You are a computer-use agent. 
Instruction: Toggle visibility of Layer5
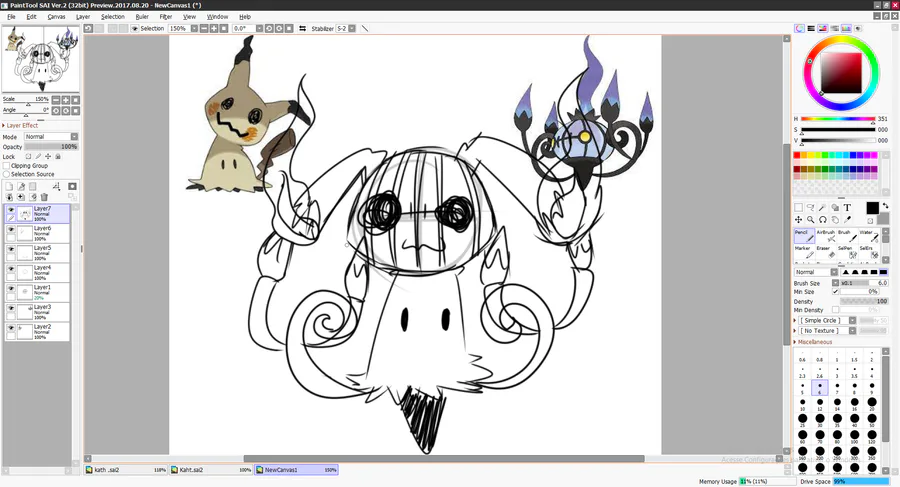coord(11,249)
